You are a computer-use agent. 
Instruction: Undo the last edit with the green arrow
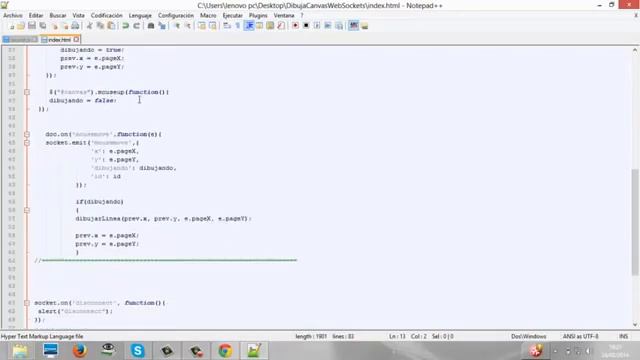[125, 26]
